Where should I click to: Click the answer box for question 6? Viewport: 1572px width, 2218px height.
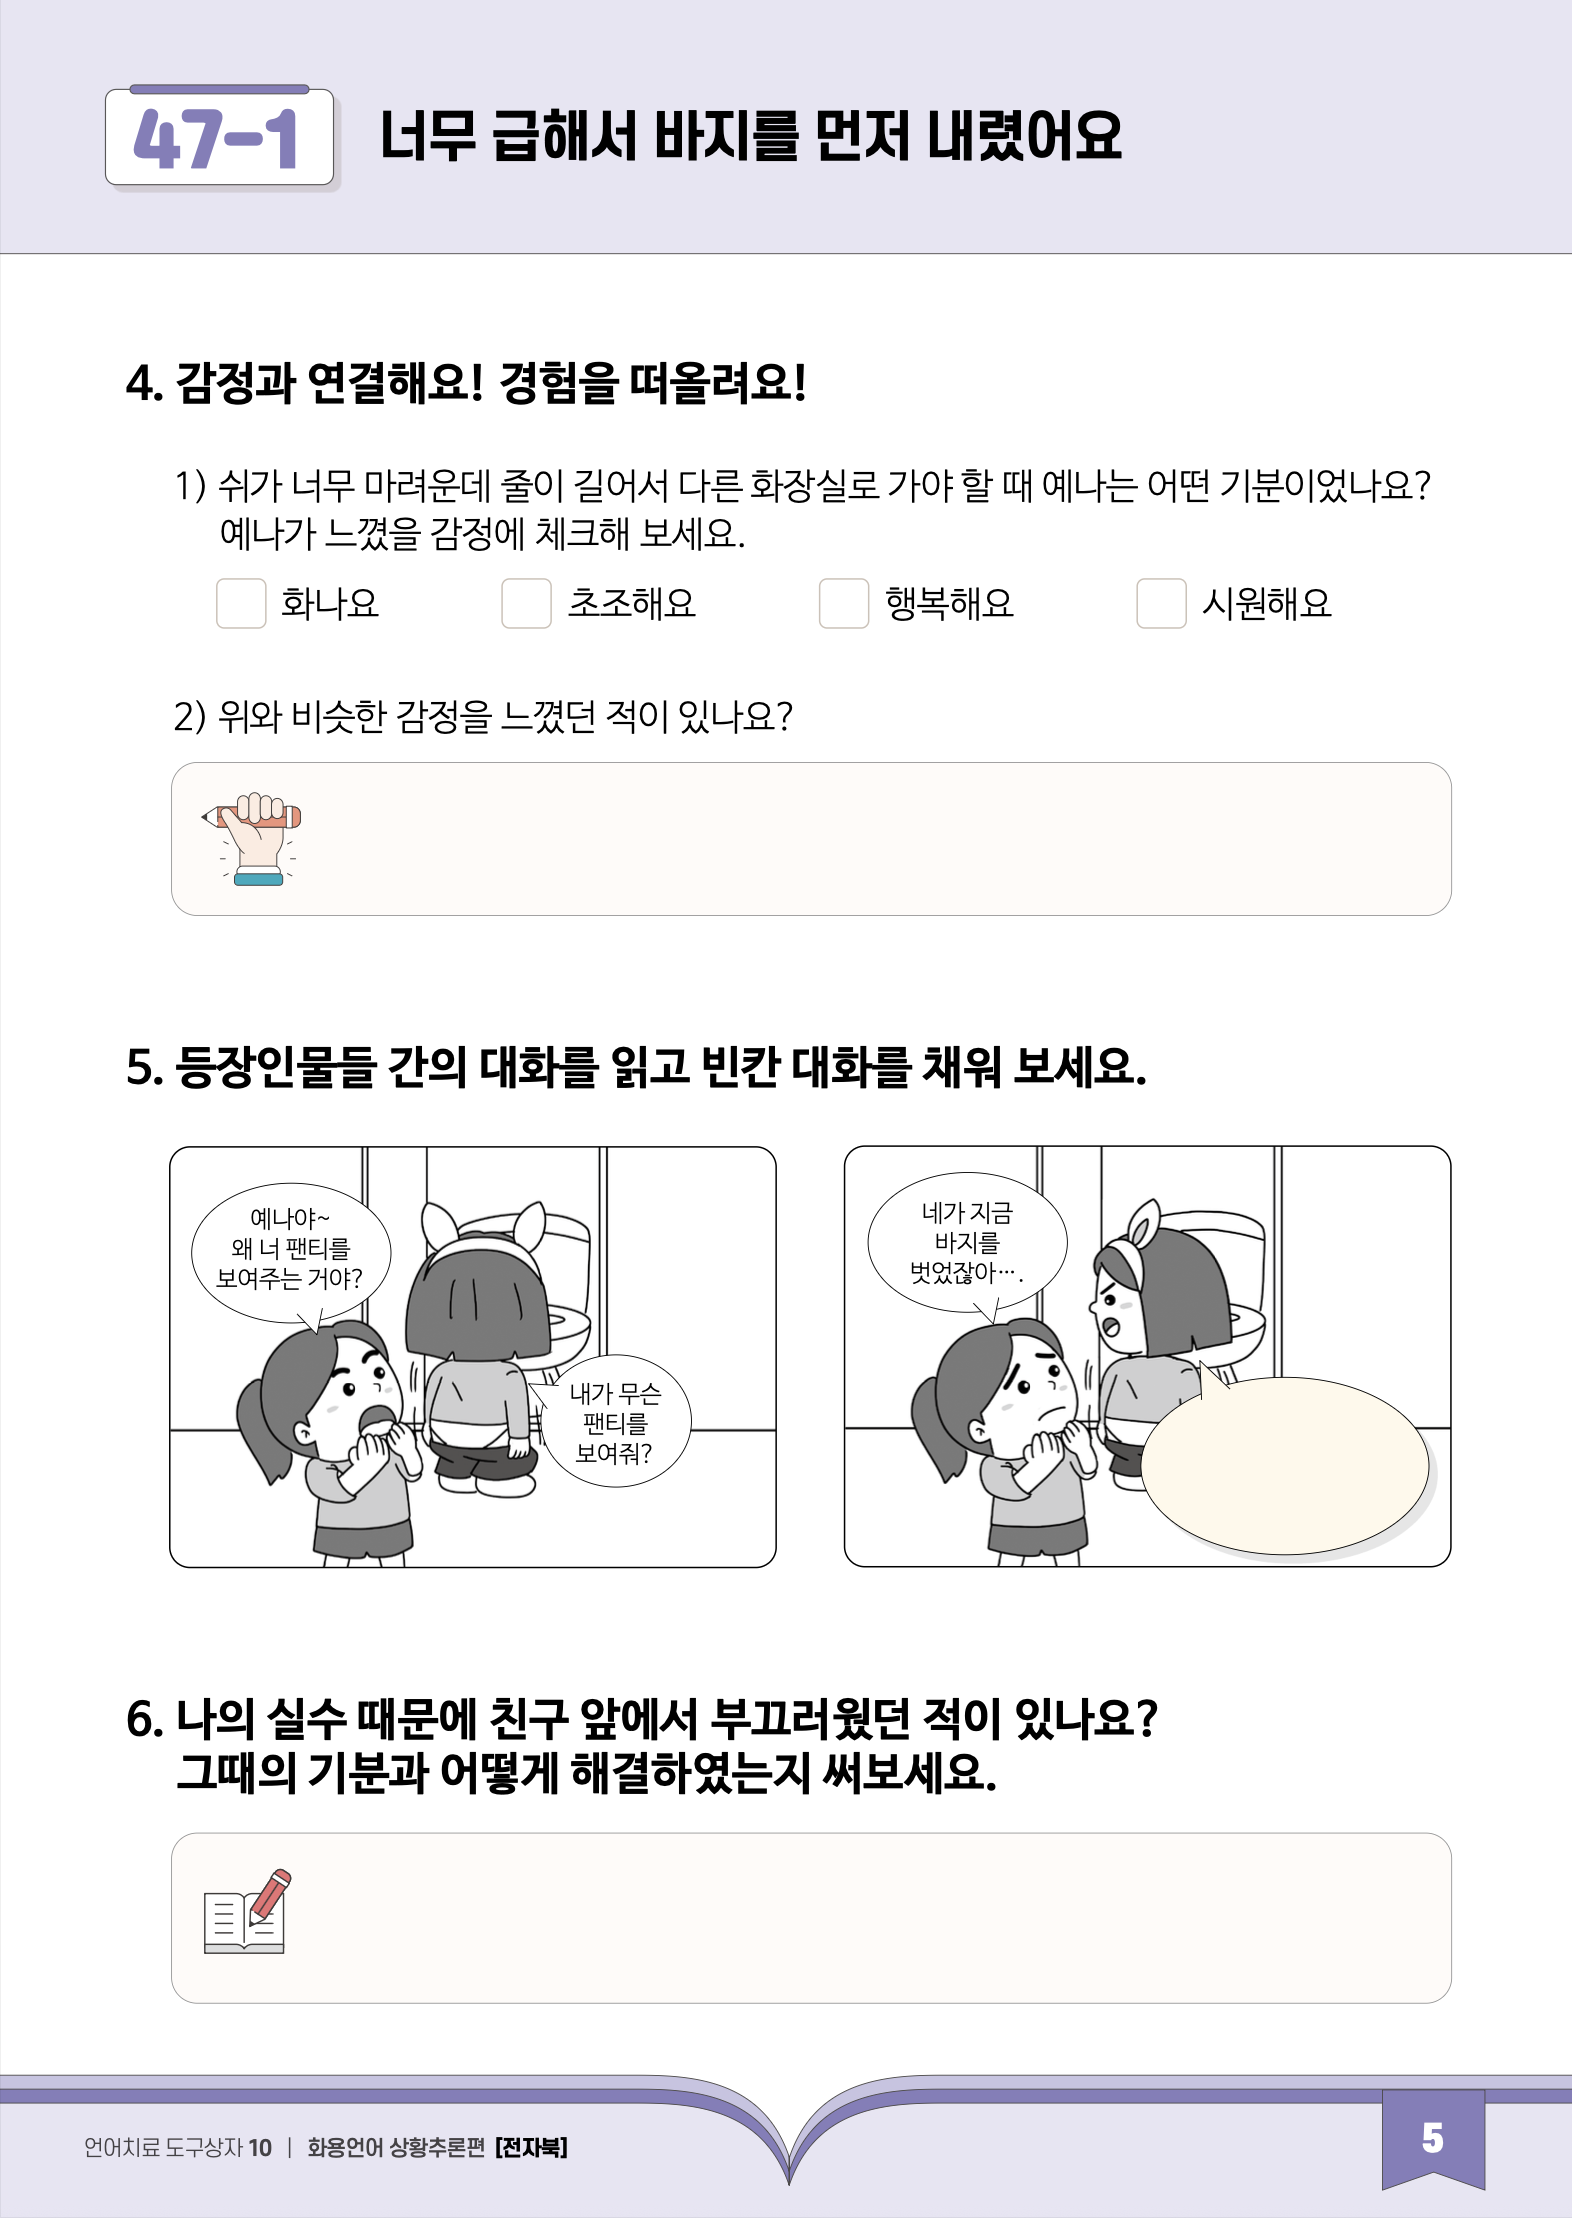click(x=811, y=1918)
